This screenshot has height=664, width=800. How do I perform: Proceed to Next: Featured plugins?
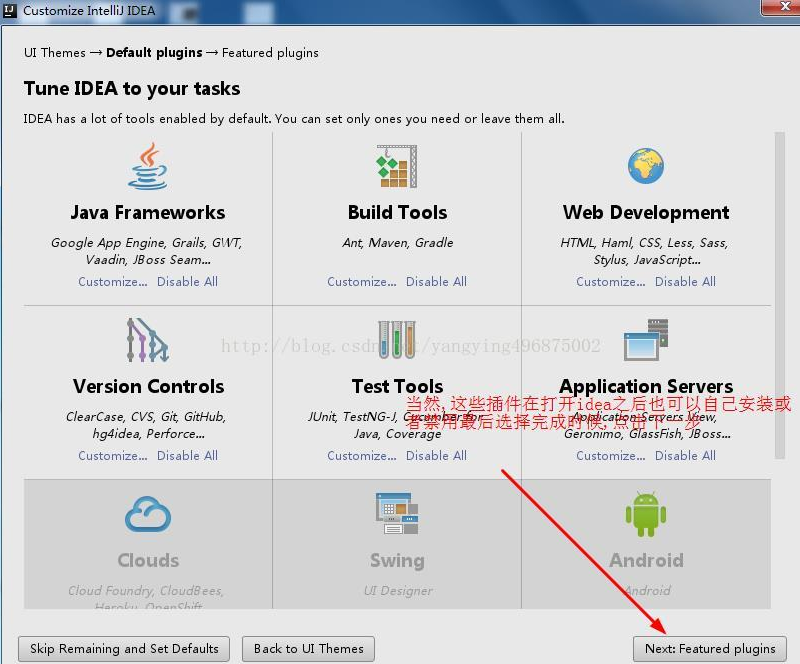coord(710,649)
